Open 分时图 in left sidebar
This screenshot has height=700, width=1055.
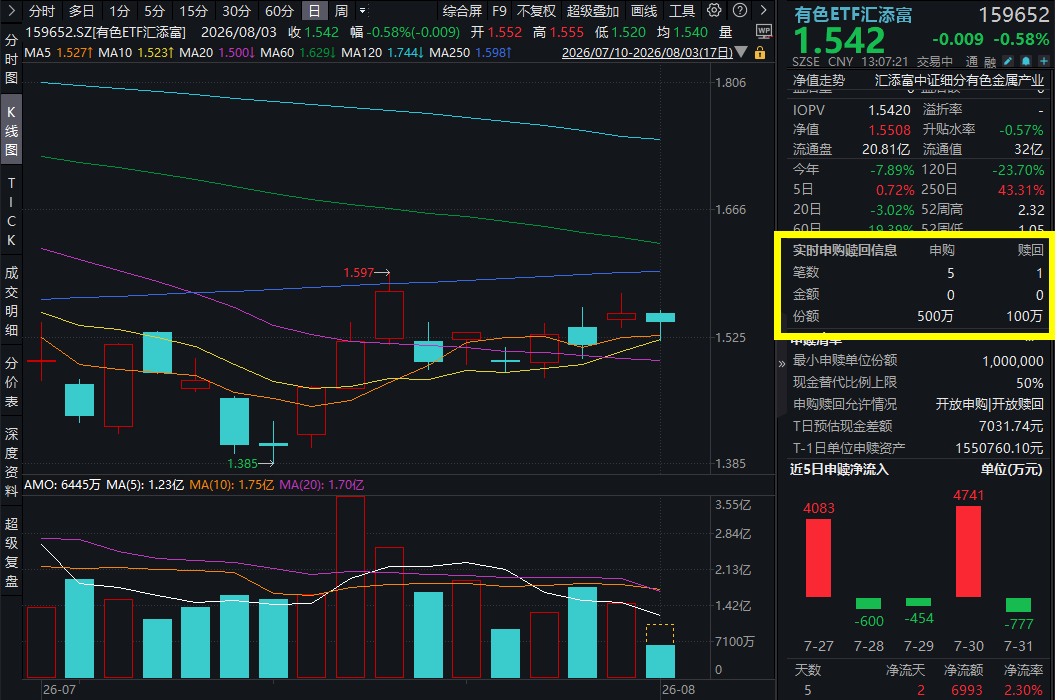click(11, 59)
